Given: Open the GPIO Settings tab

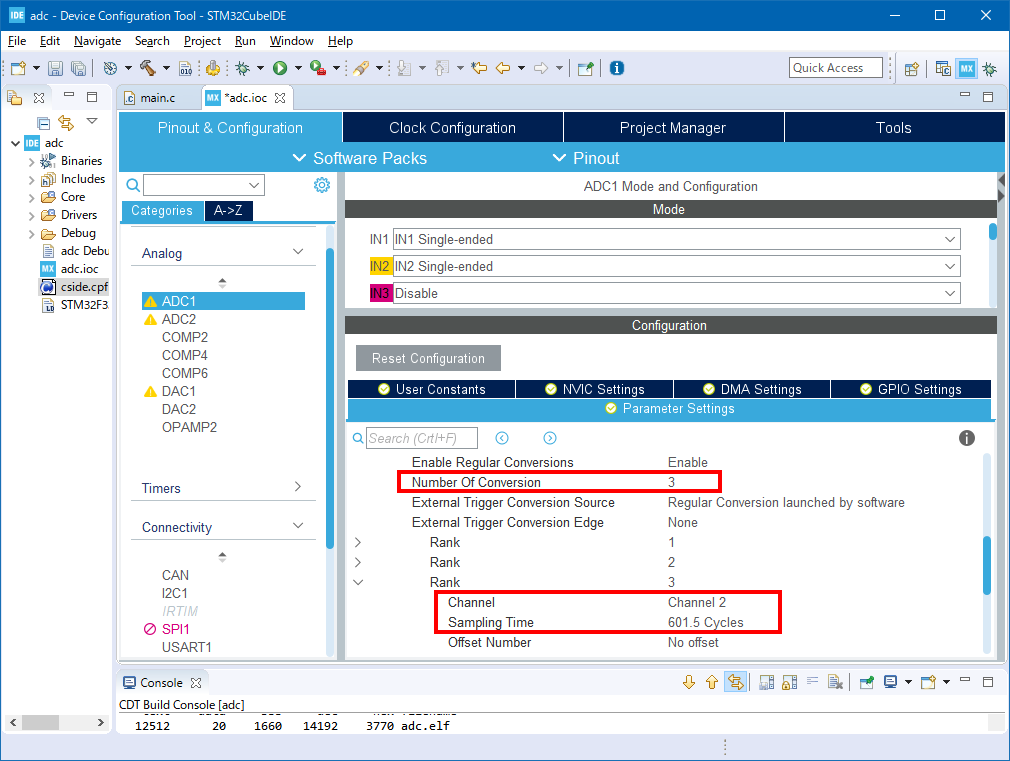Looking at the screenshot, I should [911, 389].
